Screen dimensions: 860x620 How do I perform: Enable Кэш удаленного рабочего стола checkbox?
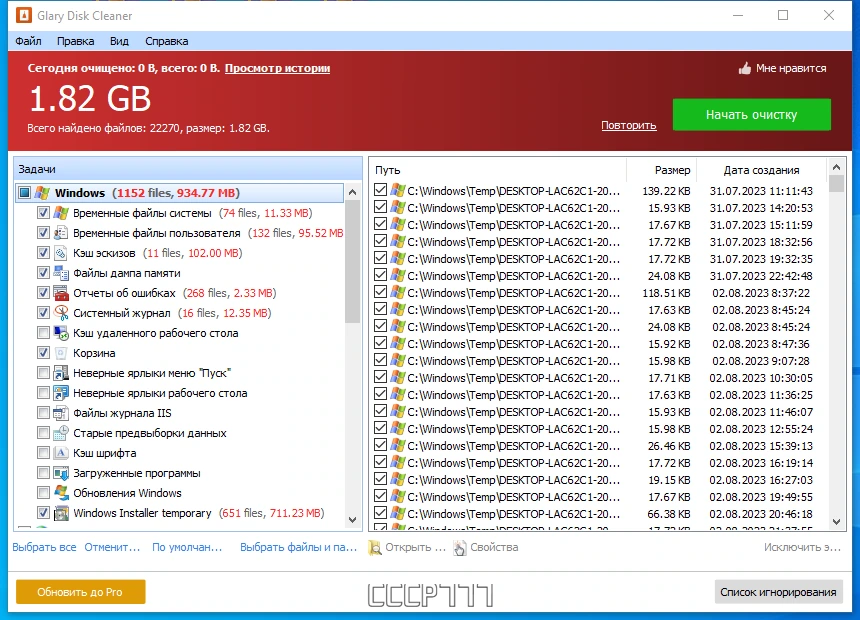pyautogui.click(x=43, y=333)
